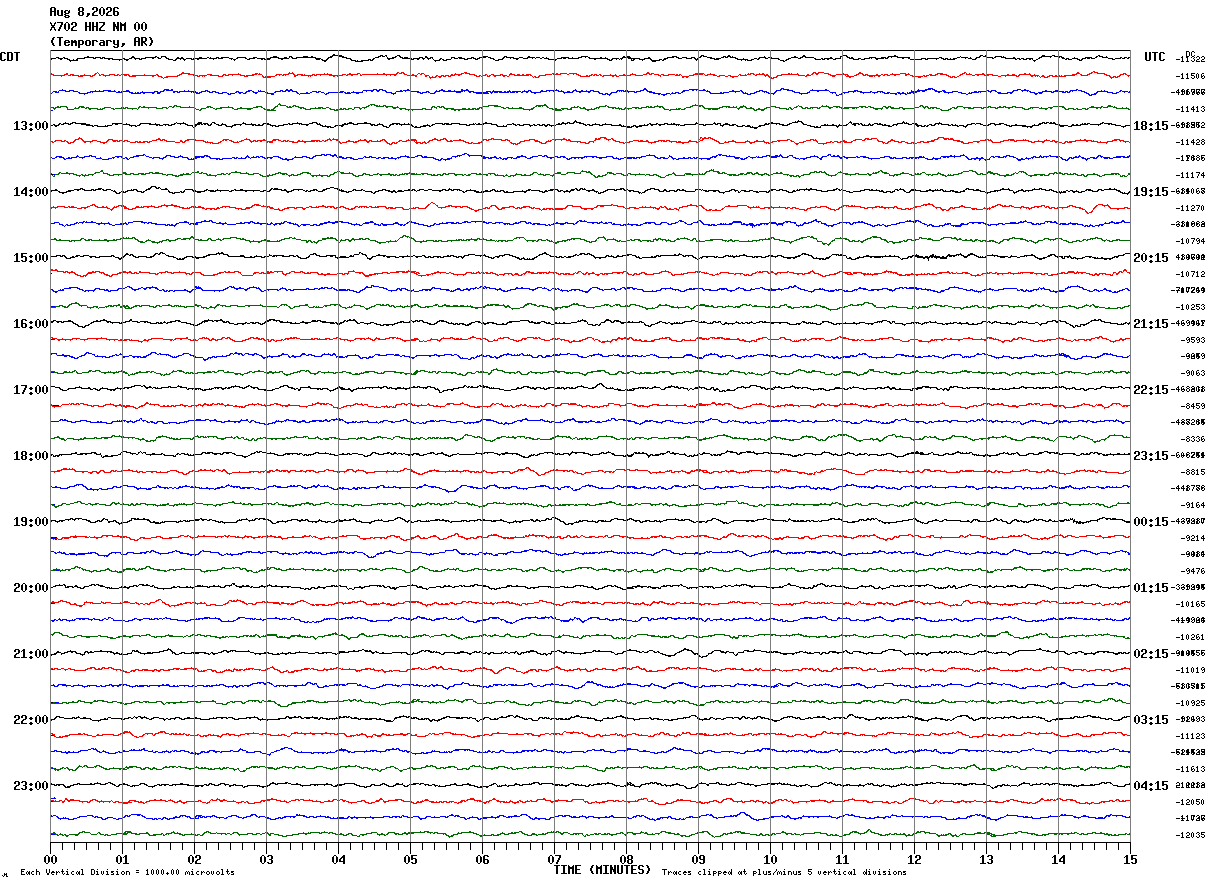Click the -12035 DC offset value

(x=1191, y=835)
